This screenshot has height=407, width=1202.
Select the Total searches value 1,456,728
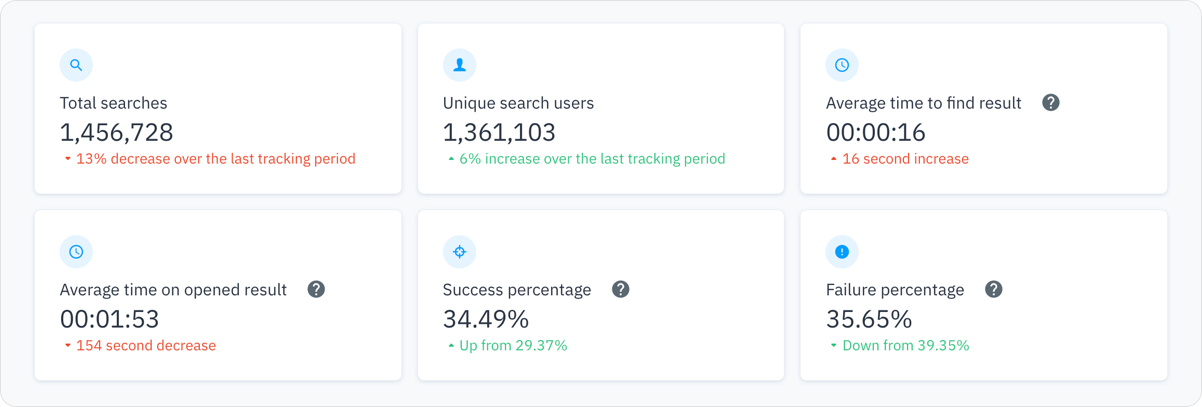point(116,132)
